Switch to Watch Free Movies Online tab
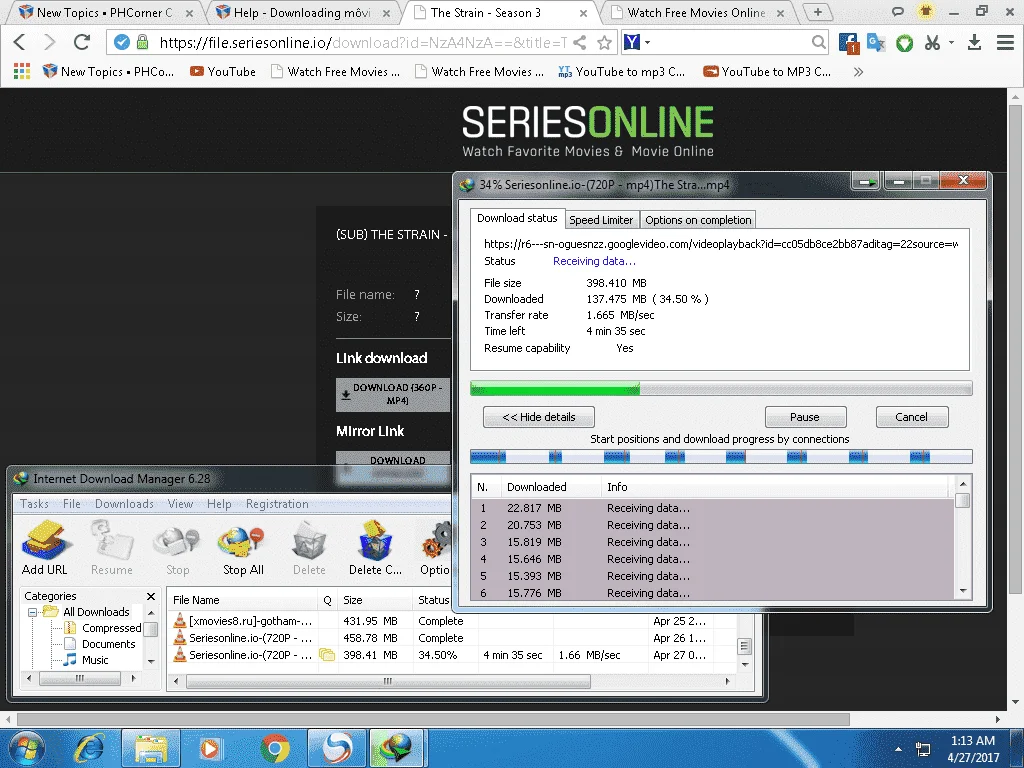The height and width of the screenshot is (768, 1024). (x=696, y=12)
